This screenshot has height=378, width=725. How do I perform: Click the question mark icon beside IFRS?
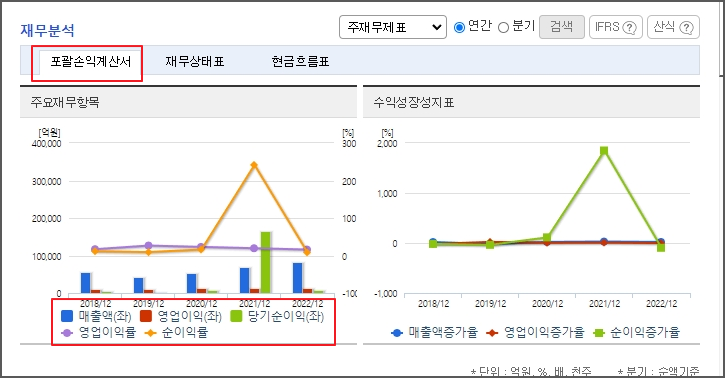coord(629,28)
